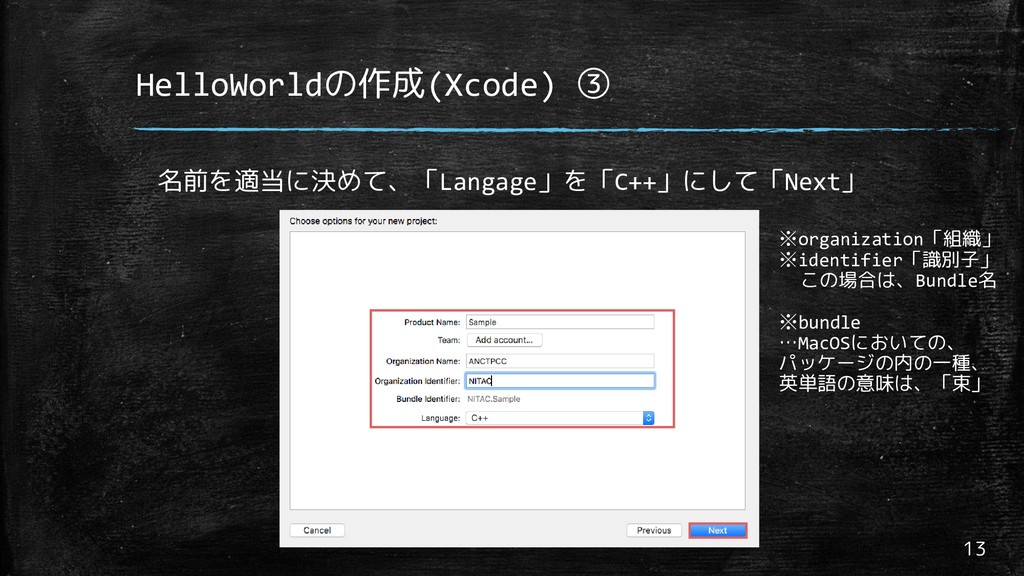Click the note '※identifier「識別子」'

click(887, 260)
